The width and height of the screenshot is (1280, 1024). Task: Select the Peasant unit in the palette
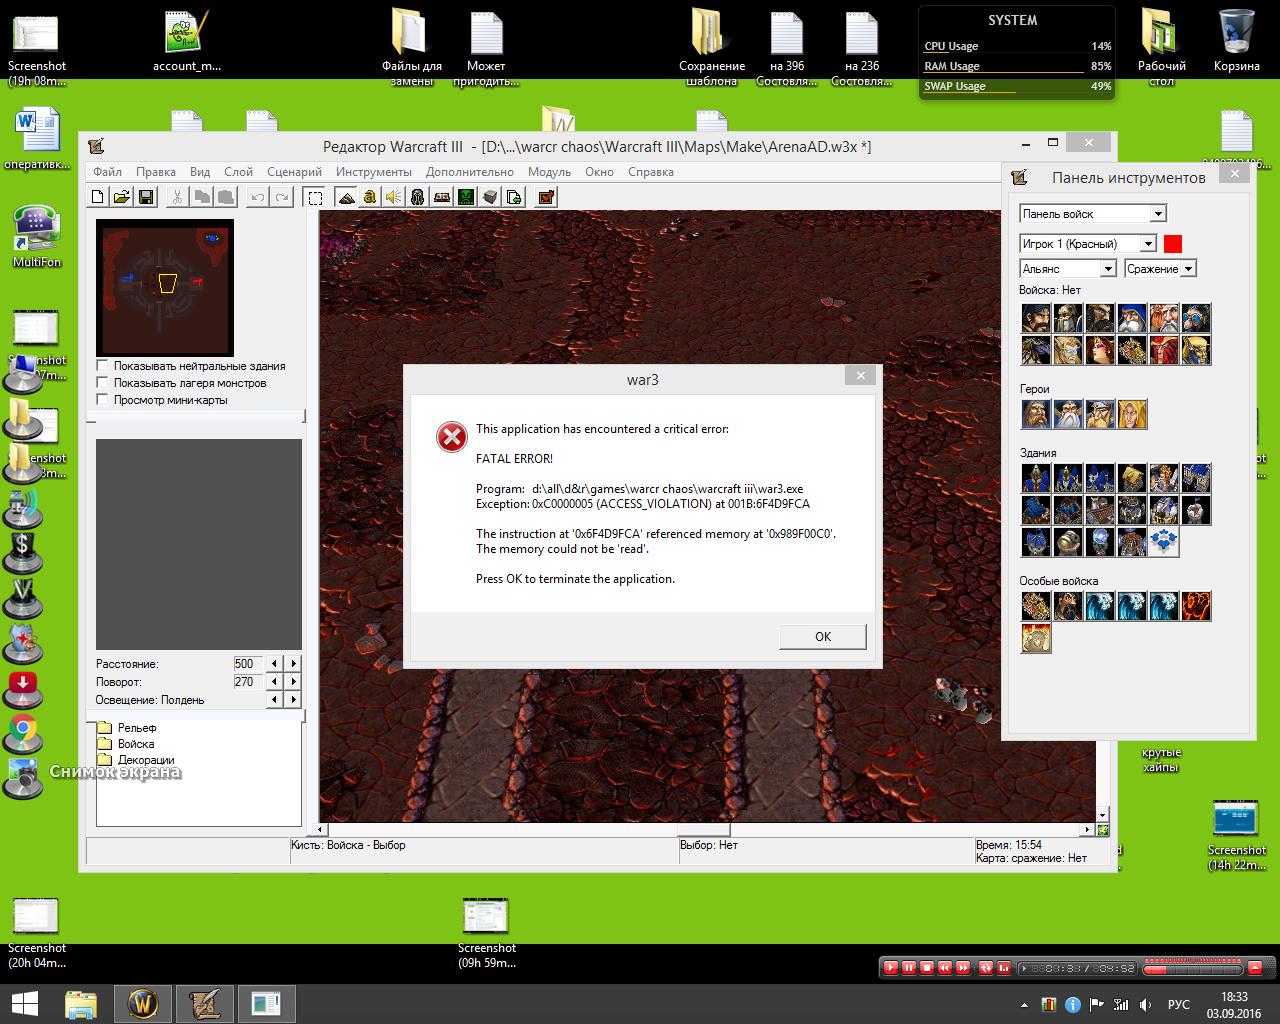coord(1036,318)
